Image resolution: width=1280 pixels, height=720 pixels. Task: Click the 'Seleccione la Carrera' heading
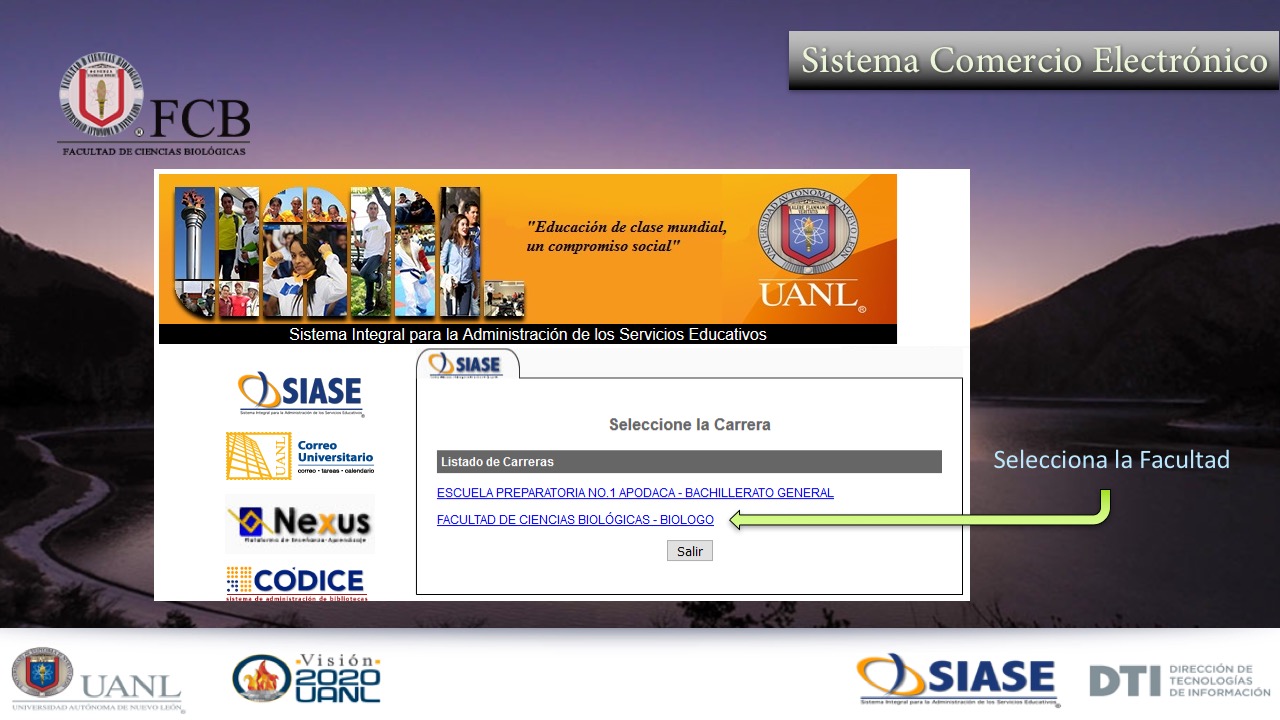pyautogui.click(x=690, y=425)
